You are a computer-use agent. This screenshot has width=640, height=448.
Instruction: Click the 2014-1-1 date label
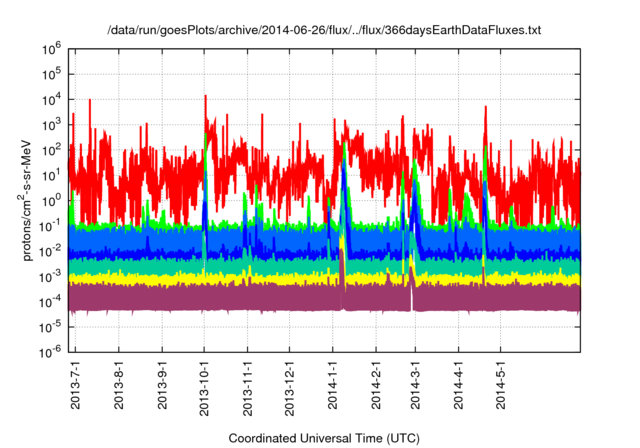333,384
